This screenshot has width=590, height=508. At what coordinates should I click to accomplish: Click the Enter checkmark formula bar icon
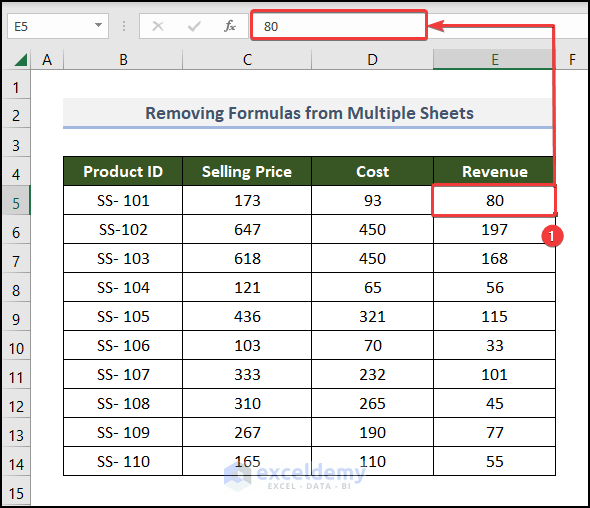[x=194, y=26]
